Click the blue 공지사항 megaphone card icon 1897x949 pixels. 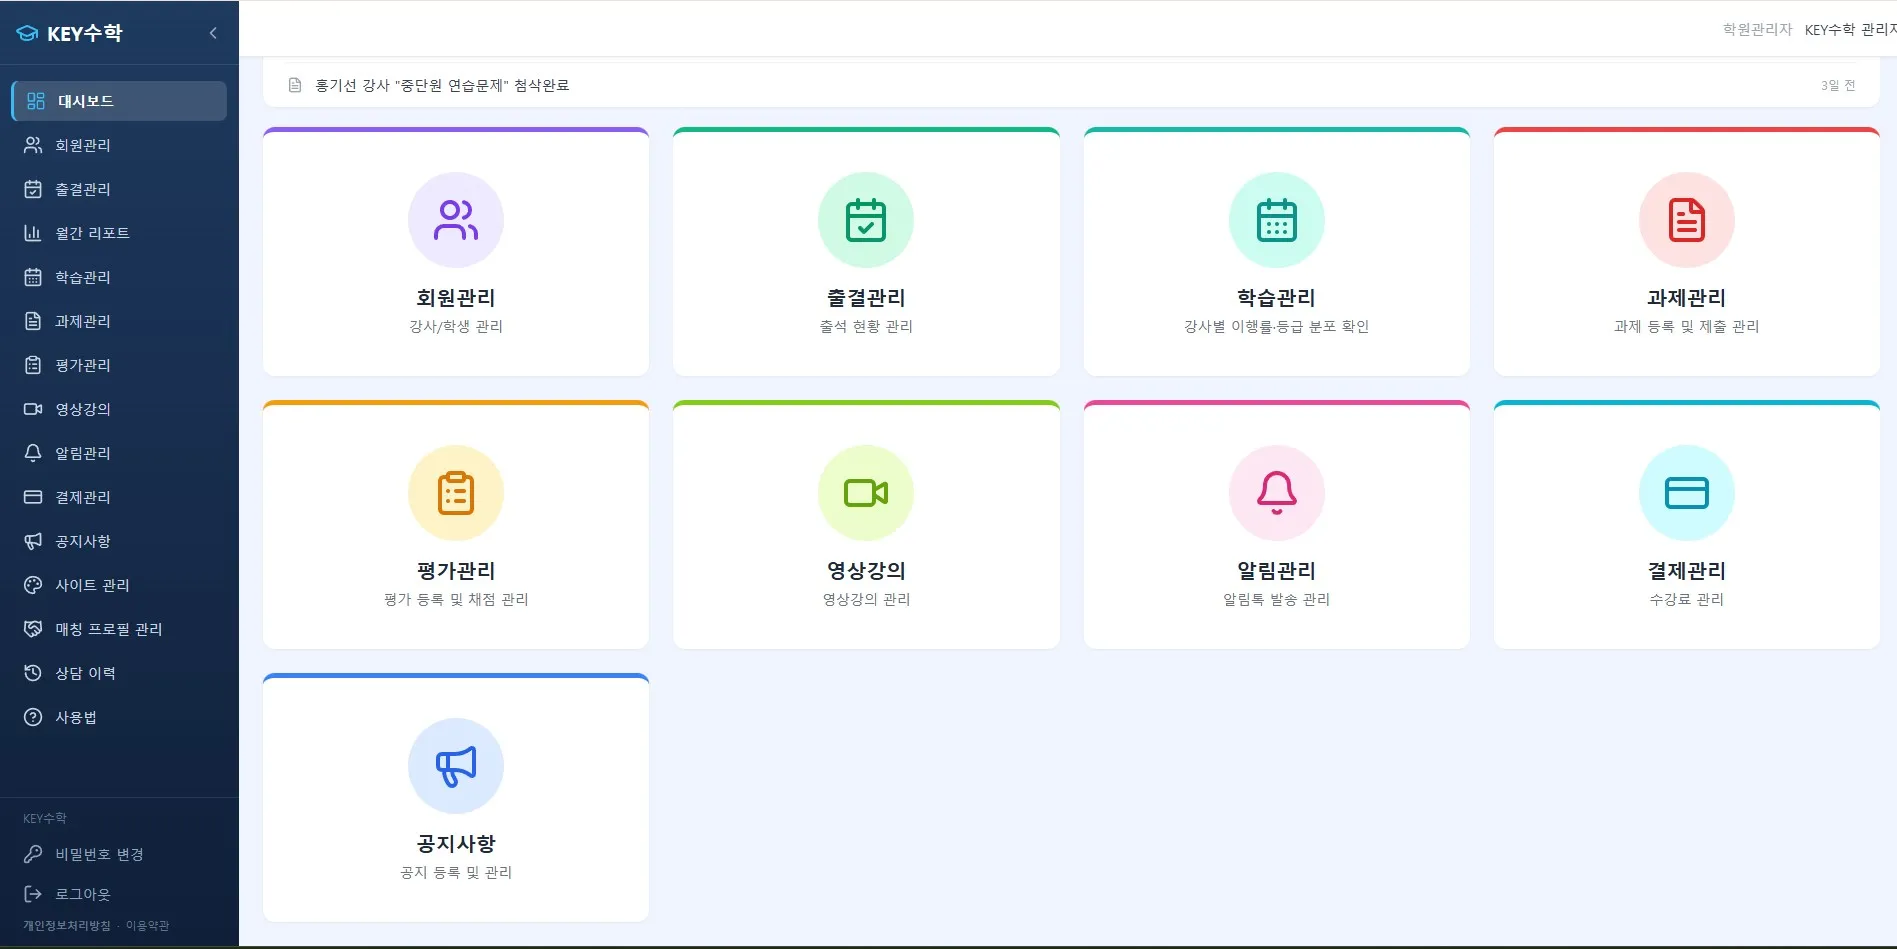pos(456,766)
